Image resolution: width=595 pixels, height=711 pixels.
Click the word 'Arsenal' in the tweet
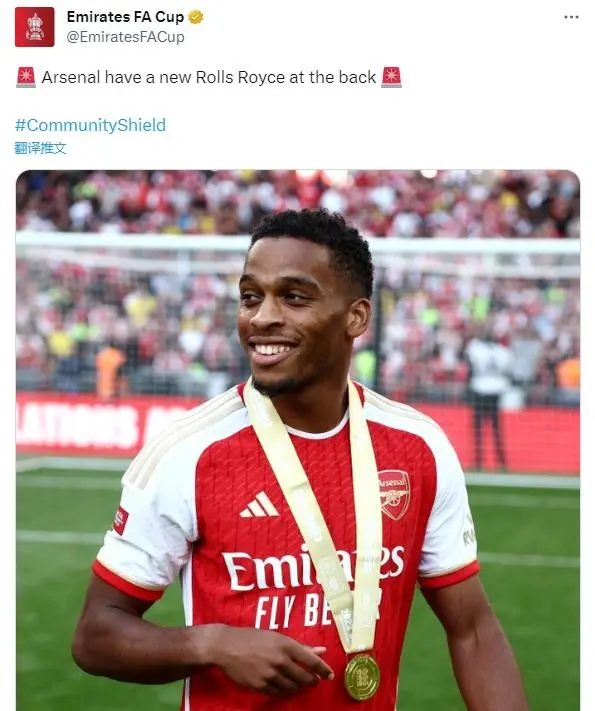(70, 77)
